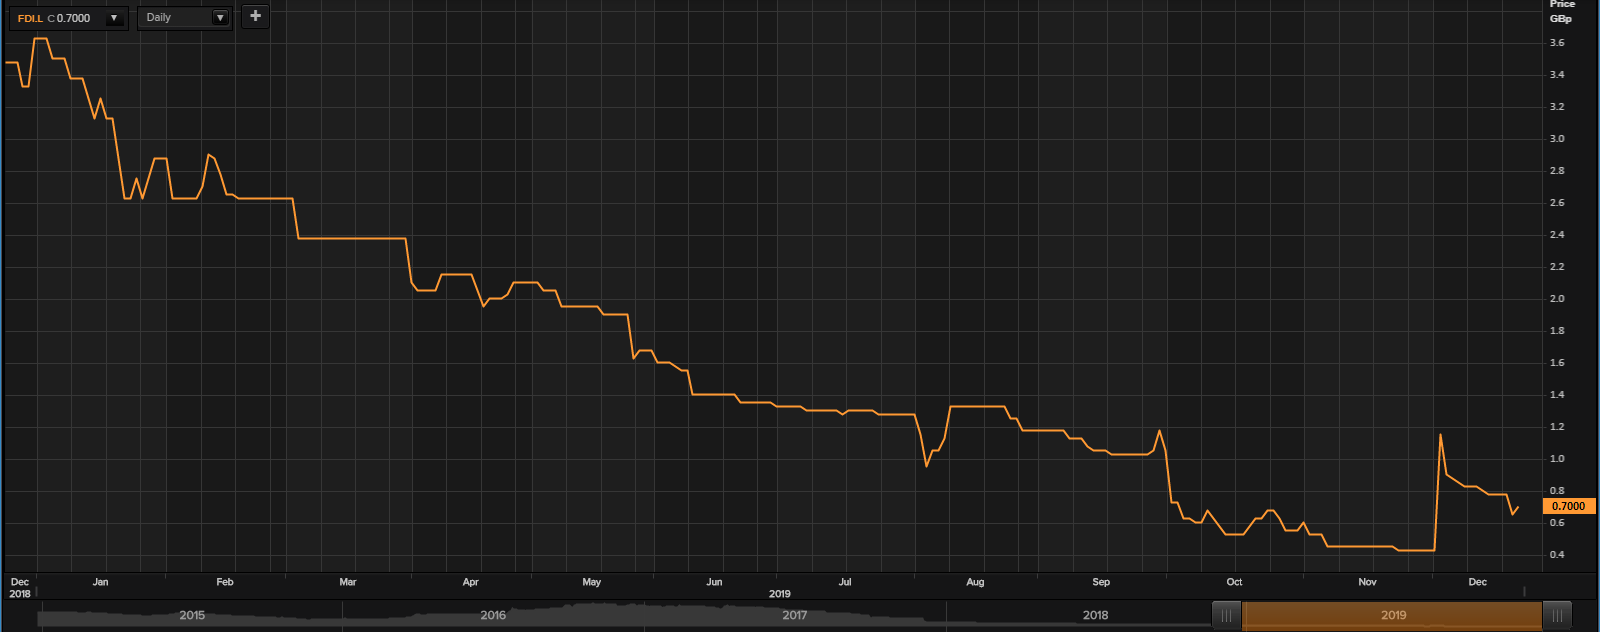Image resolution: width=1600 pixels, height=632 pixels.
Task: Click the Oct label on time axis
Action: (1235, 582)
